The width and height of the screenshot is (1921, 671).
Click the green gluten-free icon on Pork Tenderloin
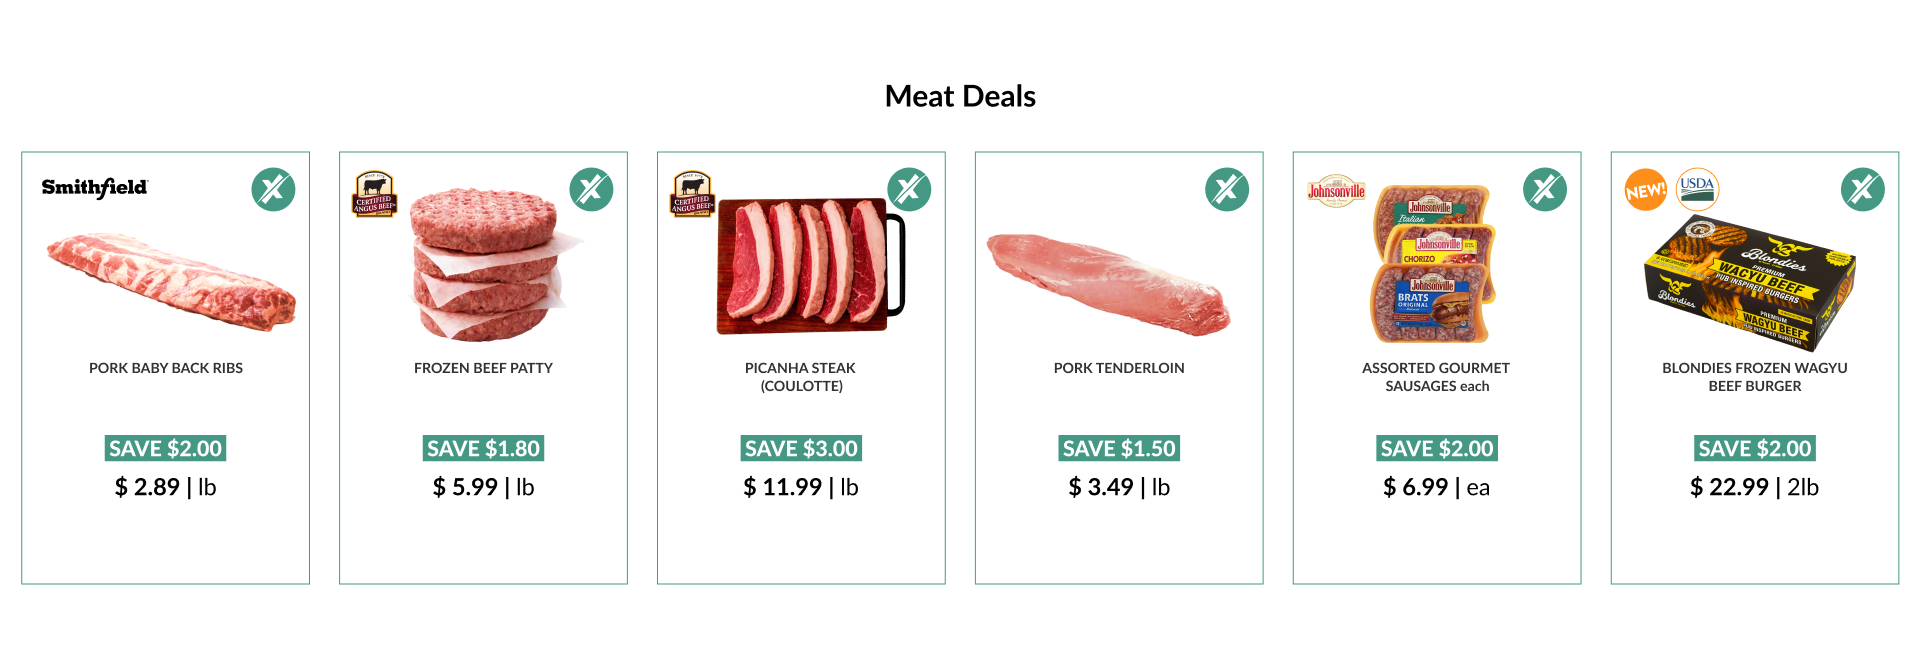1227,189
